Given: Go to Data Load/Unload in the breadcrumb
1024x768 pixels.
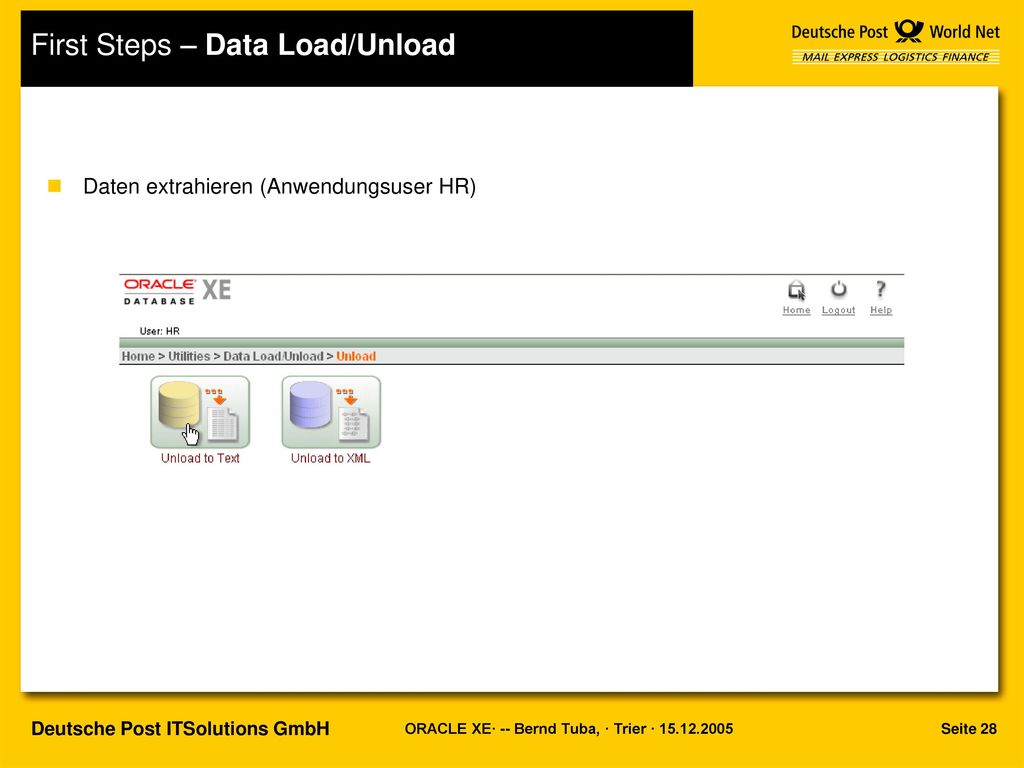Looking at the screenshot, I should point(273,357).
